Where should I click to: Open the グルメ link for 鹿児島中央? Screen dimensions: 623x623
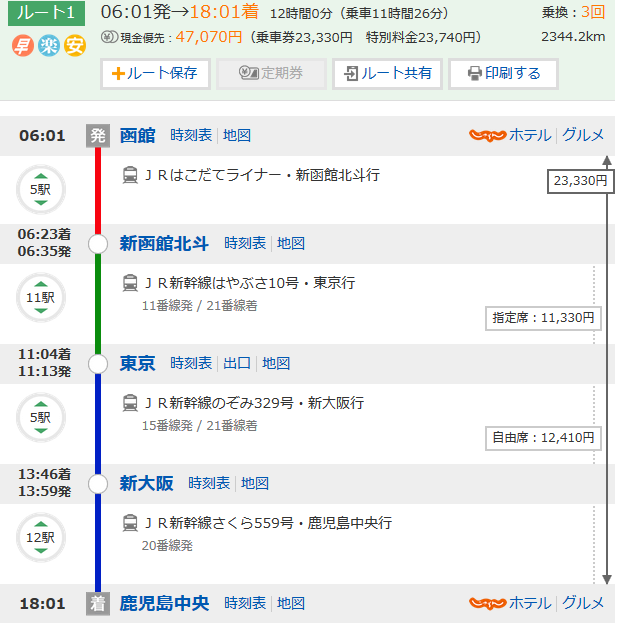click(x=583, y=603)
